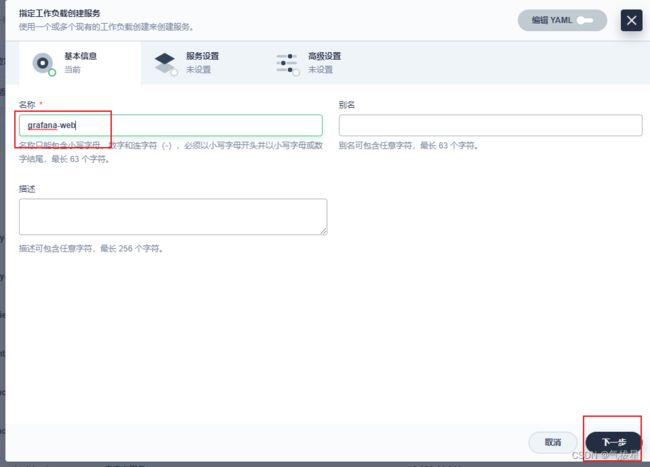650x467 pixels.
Task: Click the 指定工作负载创建服务 title text
Action: point(59,13)
